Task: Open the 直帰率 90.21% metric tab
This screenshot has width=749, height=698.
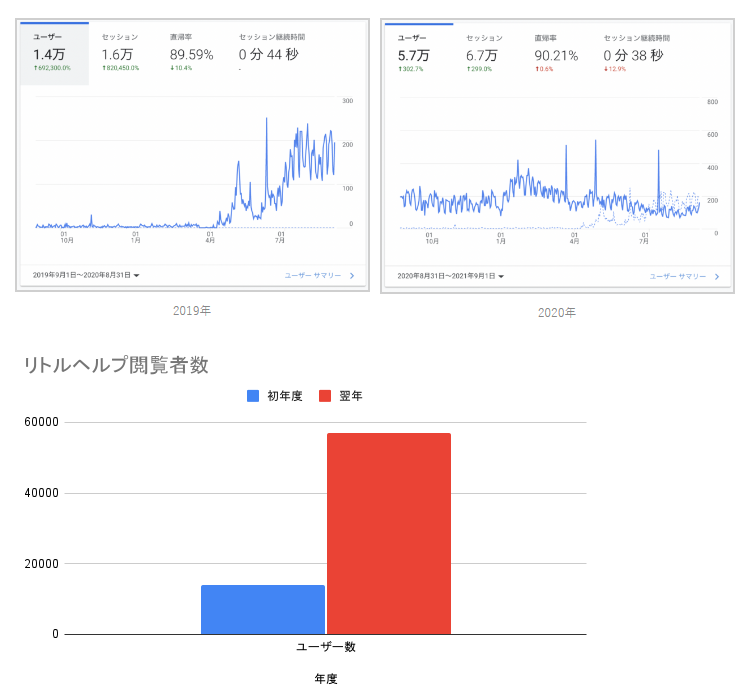Action: click(556, 54)
